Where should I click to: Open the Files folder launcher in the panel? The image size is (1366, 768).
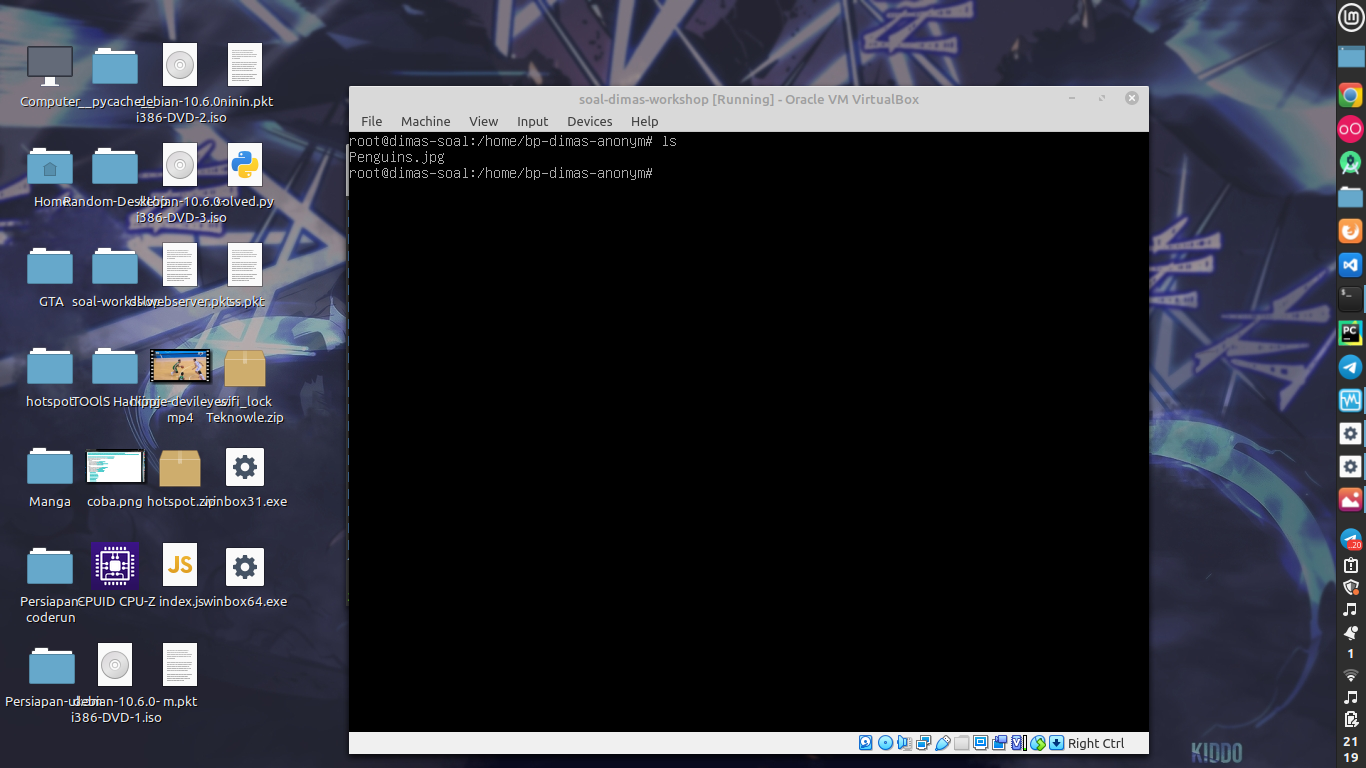coord(1351,196)
